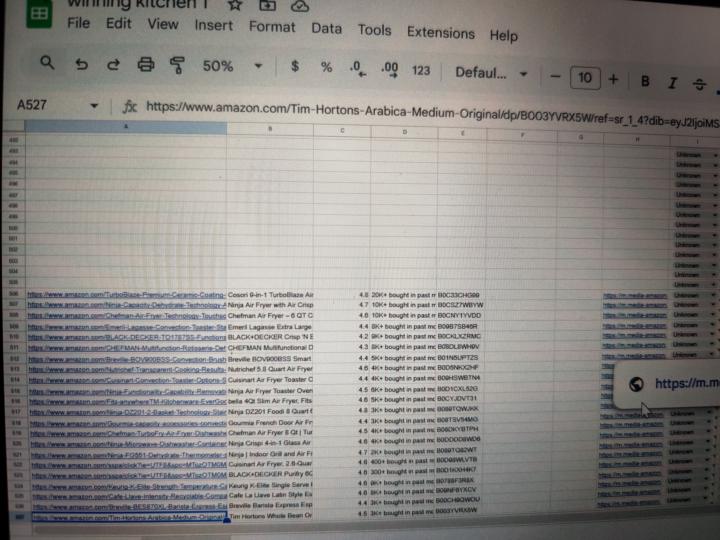
Task: Select cell "Ninja DZ201 Foodi 8 Quart"
Action: click(x=270, y=411)
